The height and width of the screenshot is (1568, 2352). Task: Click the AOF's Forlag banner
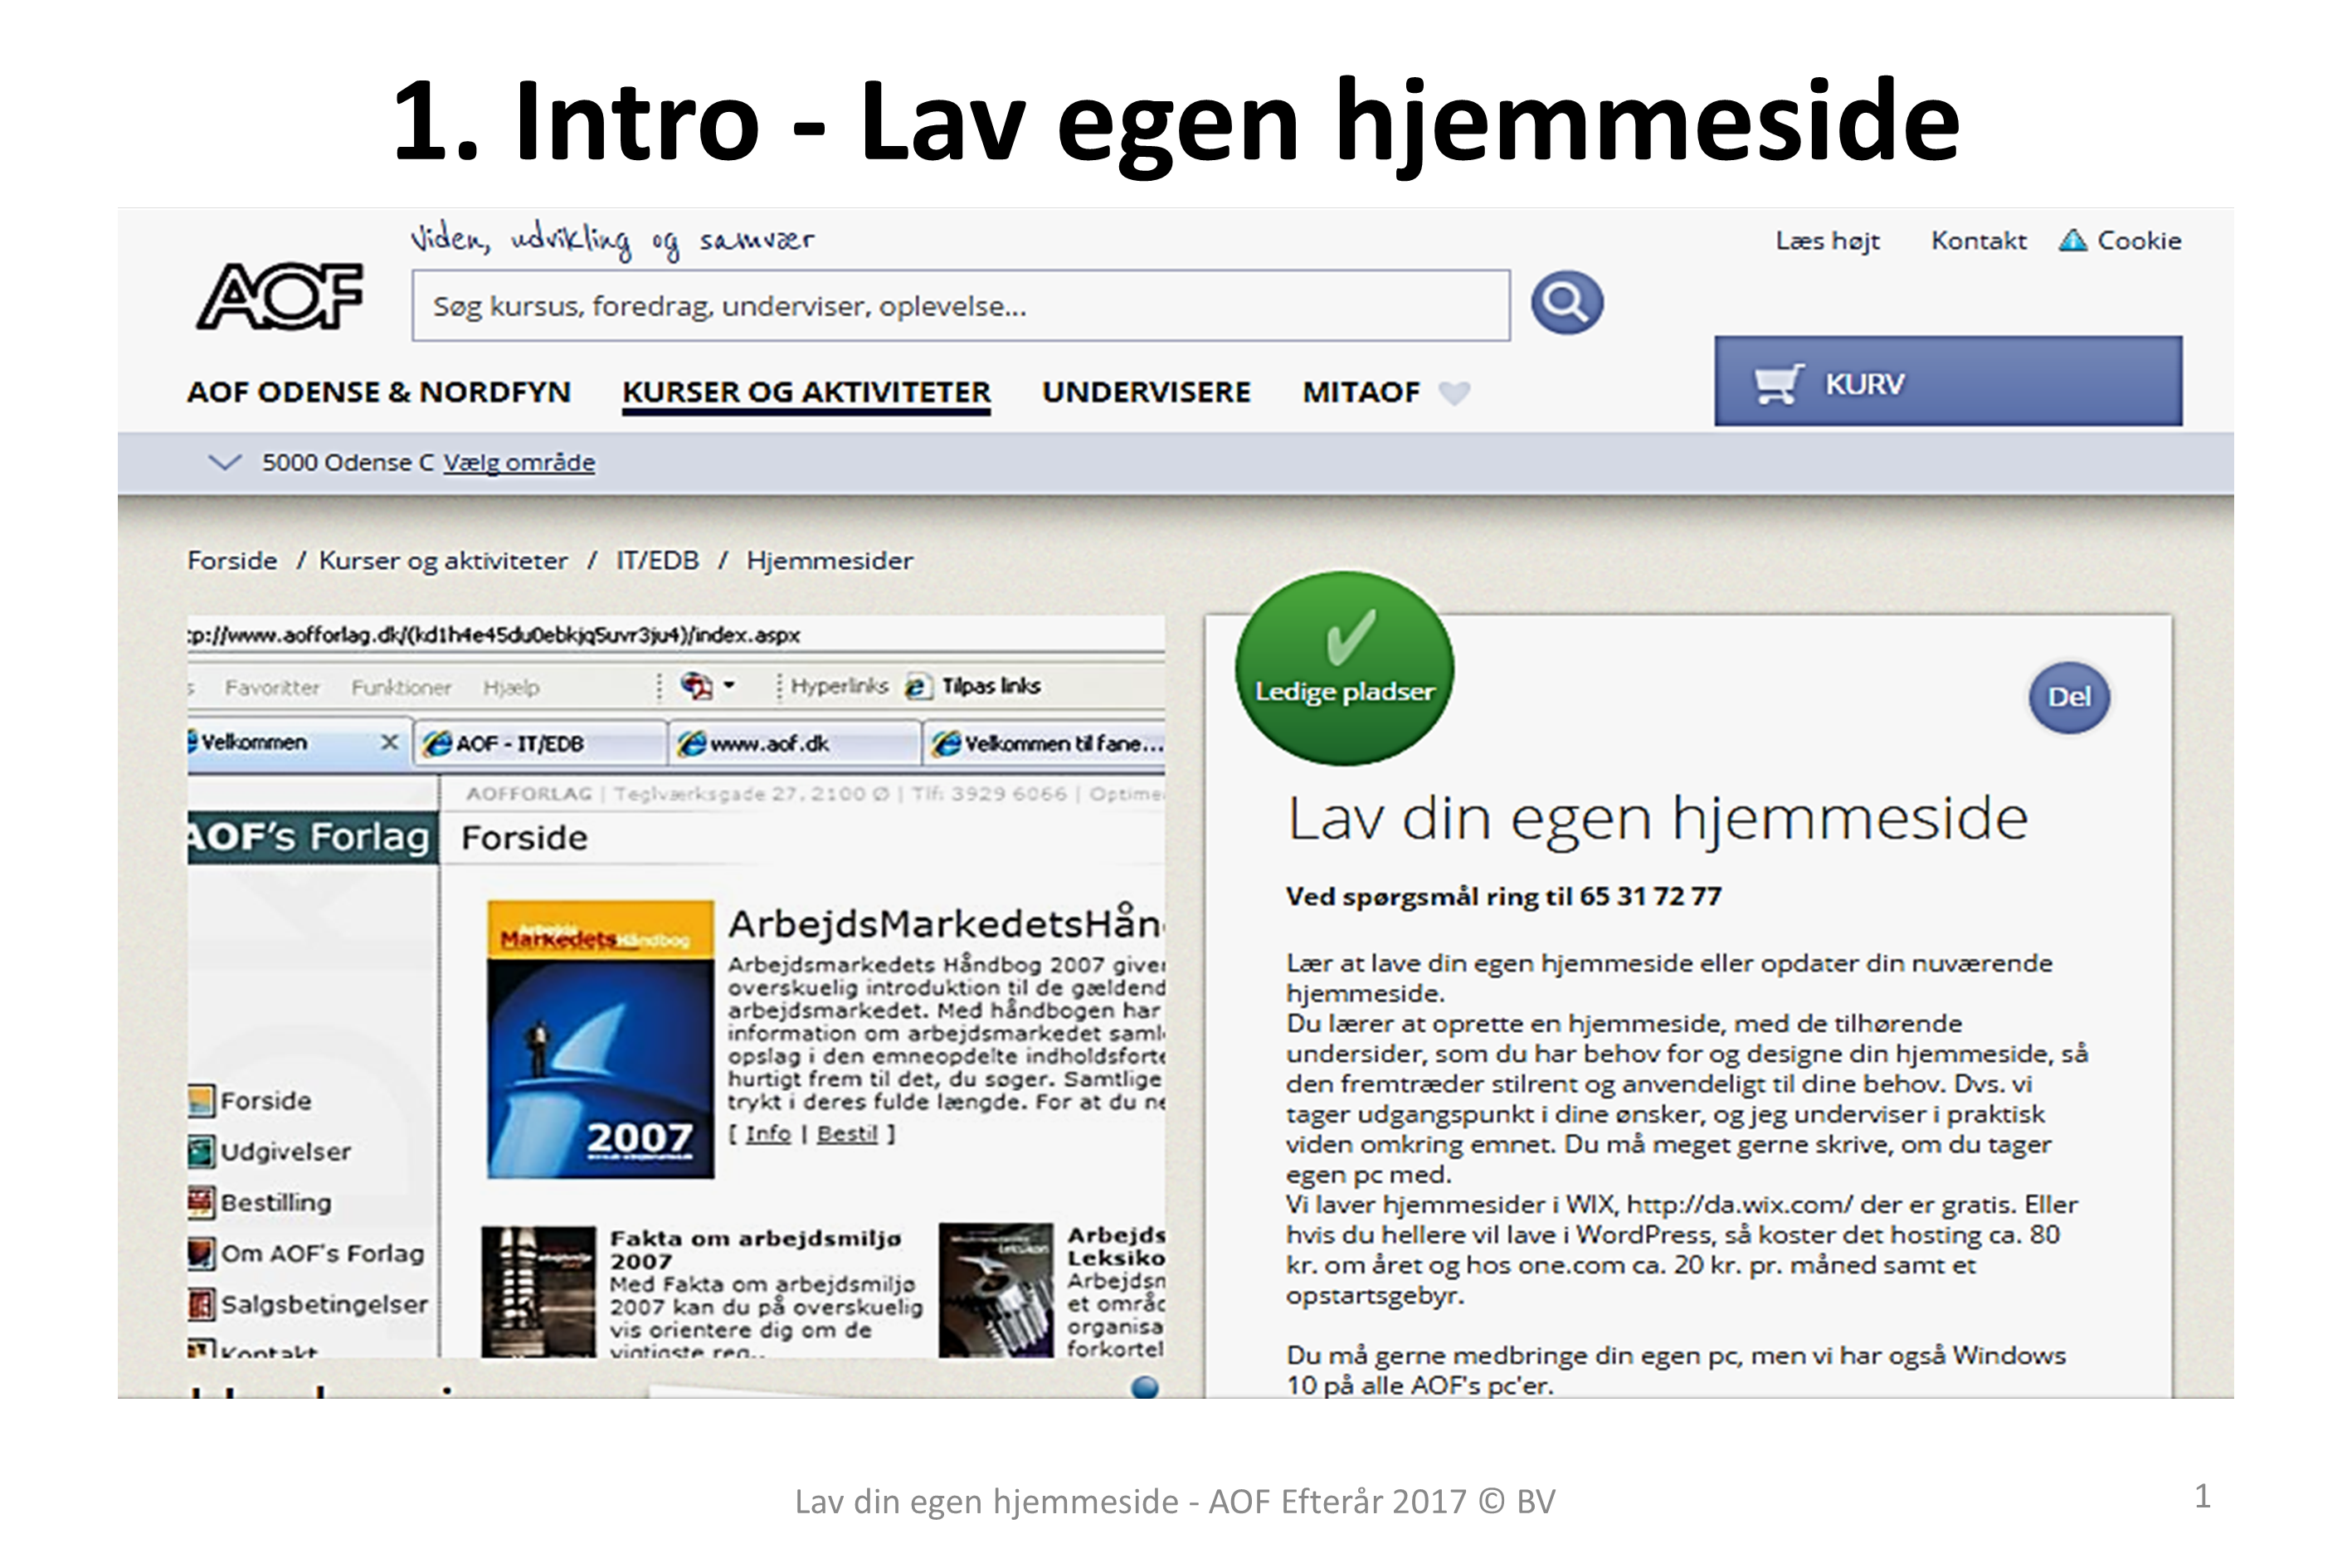point(312,837)
